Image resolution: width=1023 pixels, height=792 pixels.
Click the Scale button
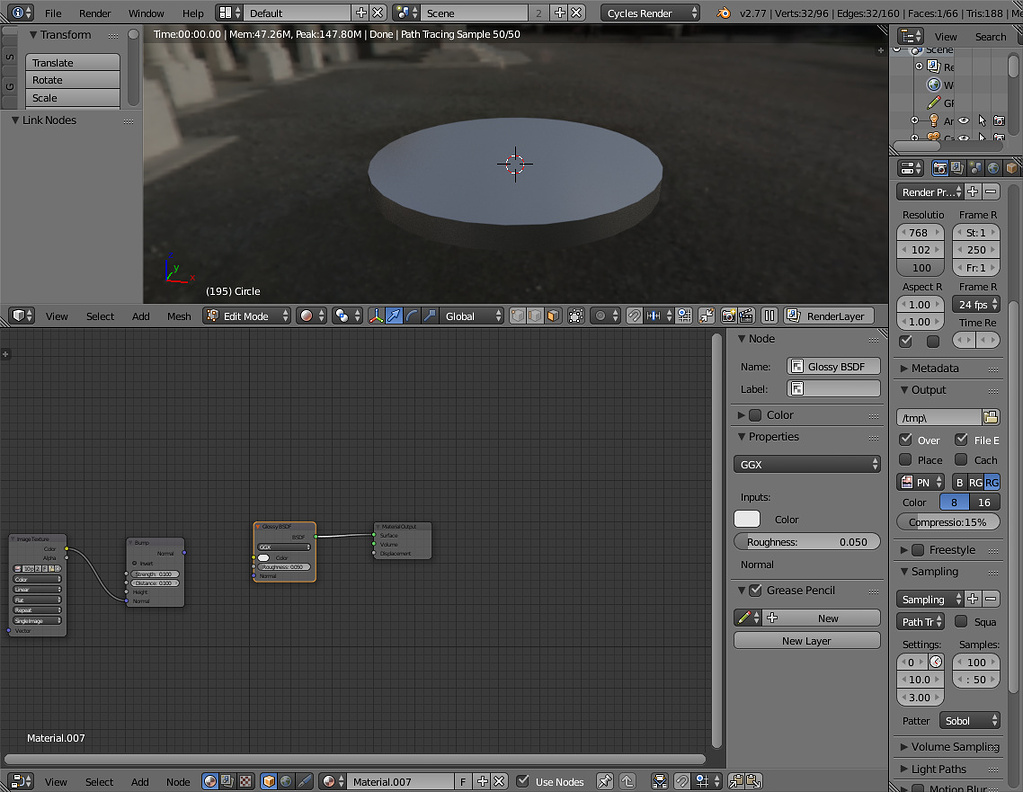coord(72,98)
